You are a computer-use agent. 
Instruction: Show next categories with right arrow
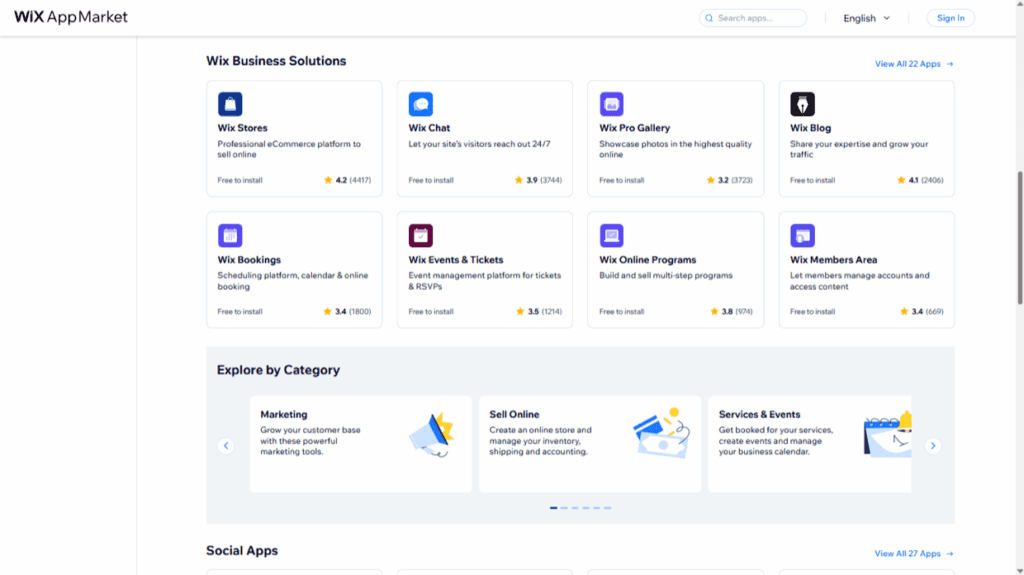point(933,446)
